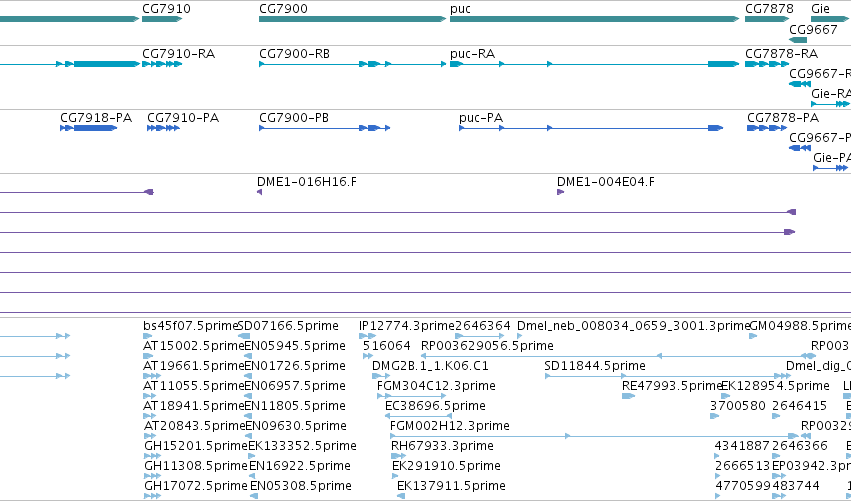This screenshot has width=851, height=501.
Task: Select the IP12774.3prime EST label
Action: 407,326
